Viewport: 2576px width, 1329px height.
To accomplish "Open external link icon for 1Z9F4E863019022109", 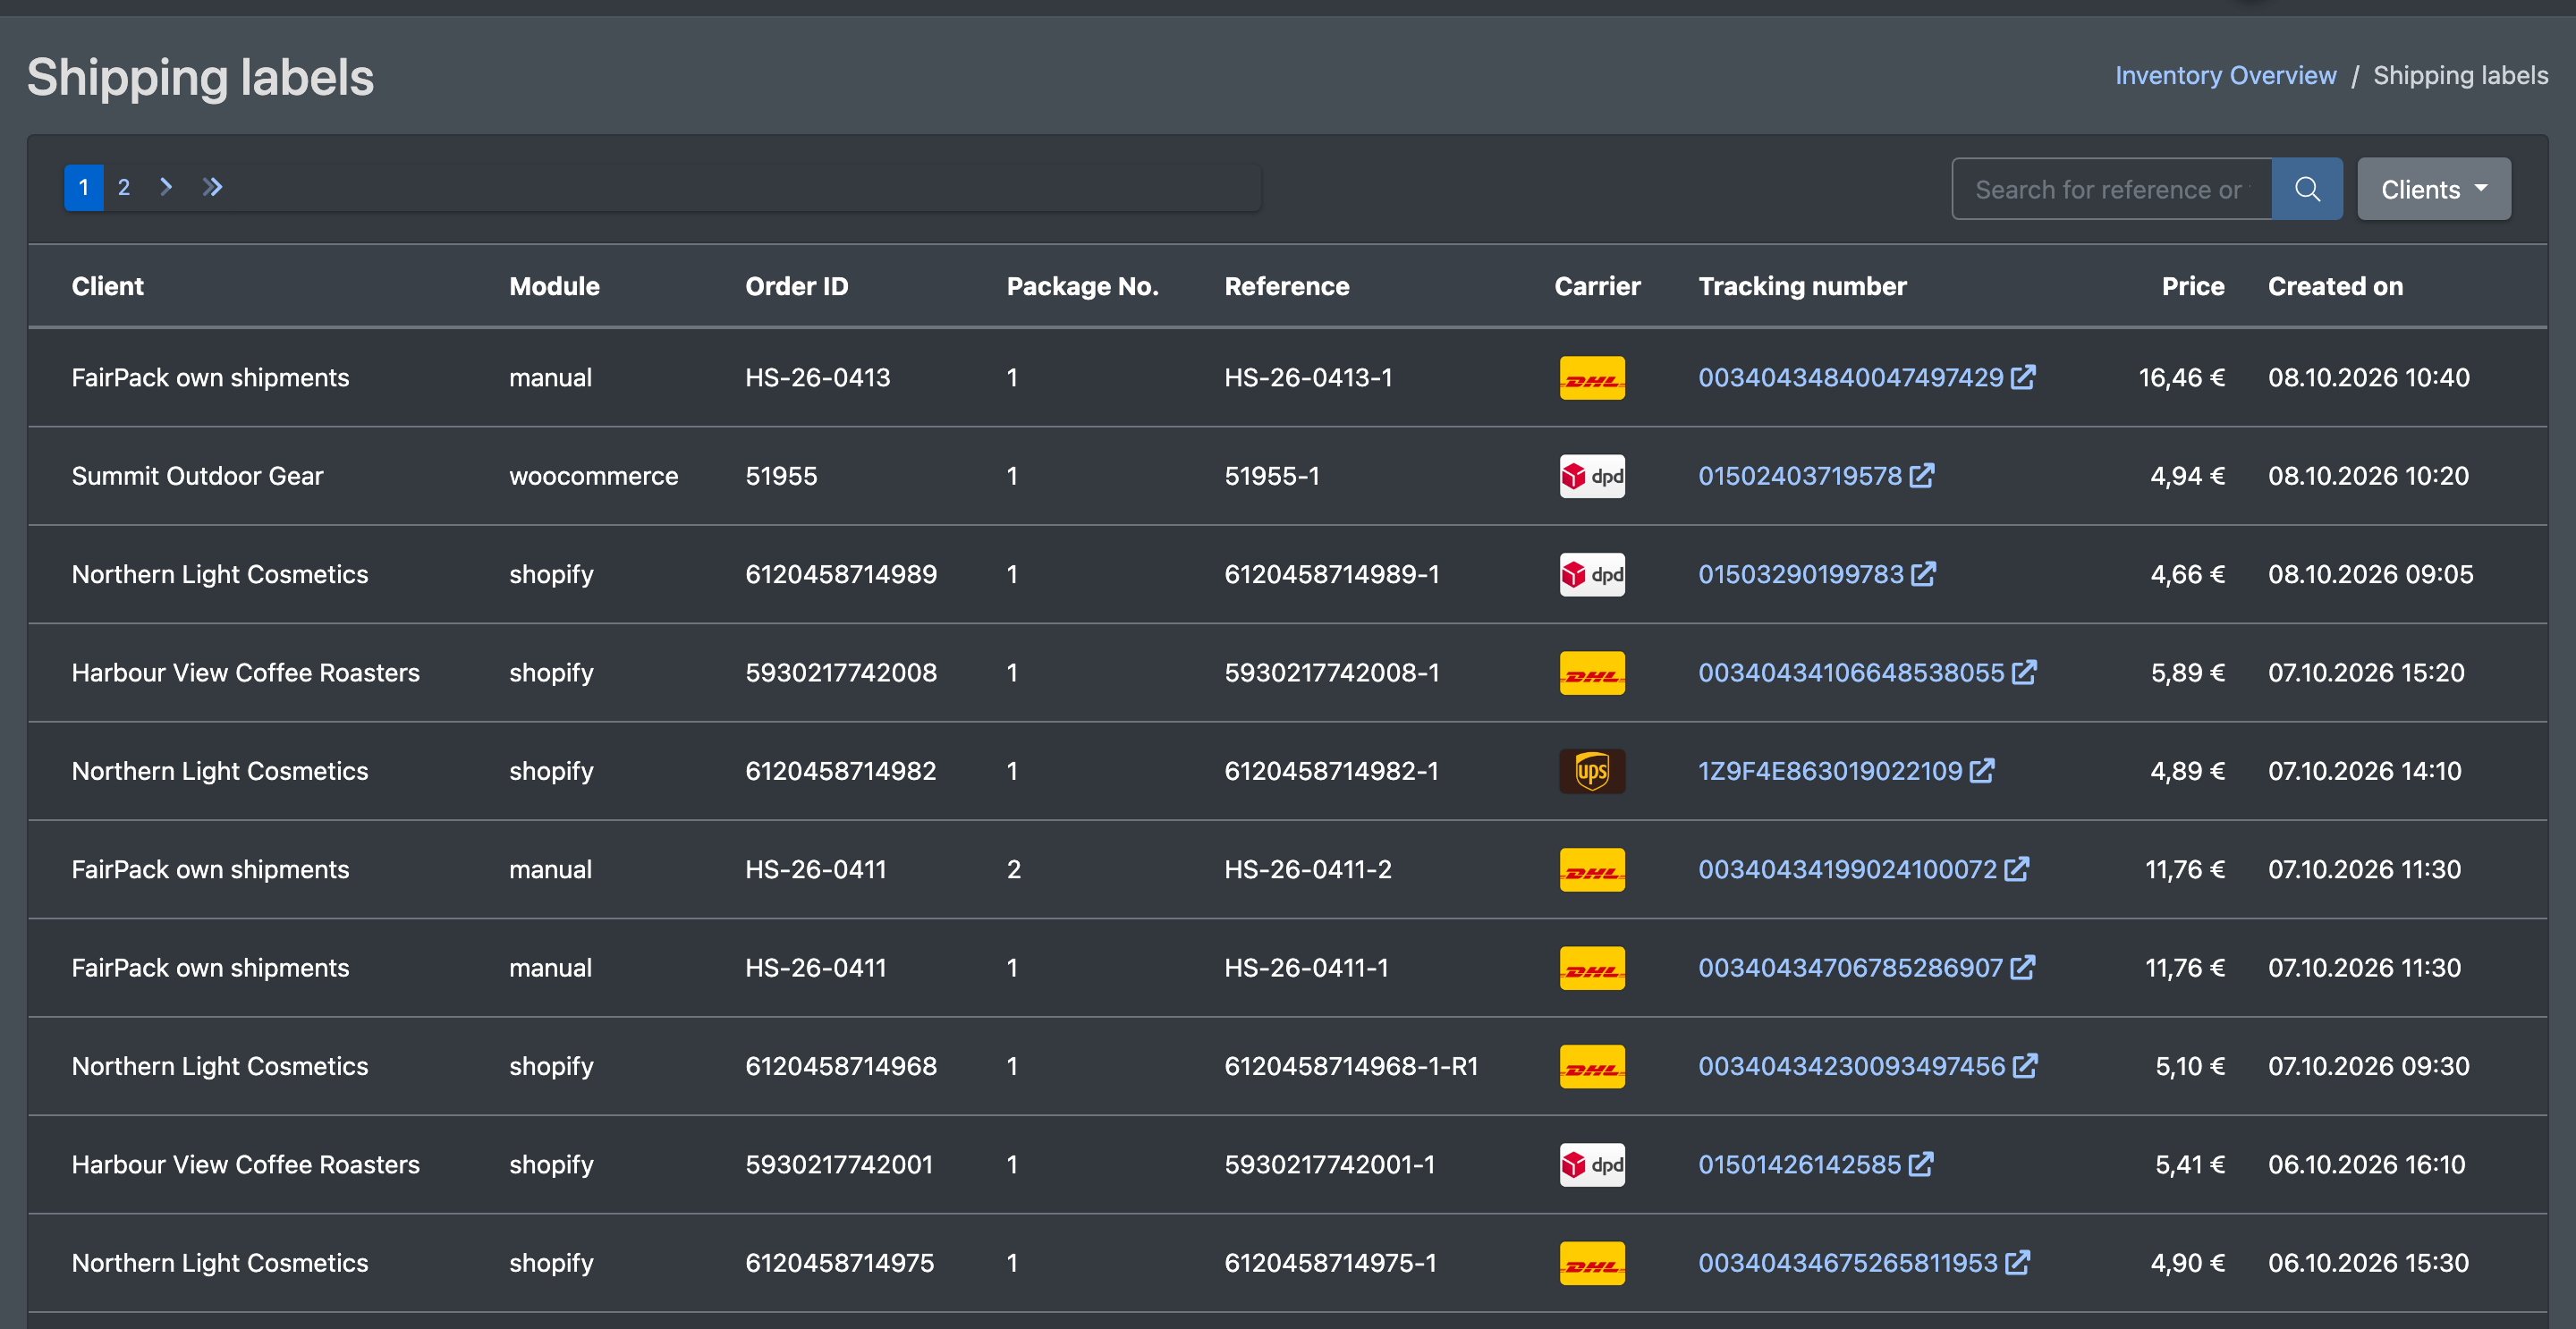I will coord(1982,770).
